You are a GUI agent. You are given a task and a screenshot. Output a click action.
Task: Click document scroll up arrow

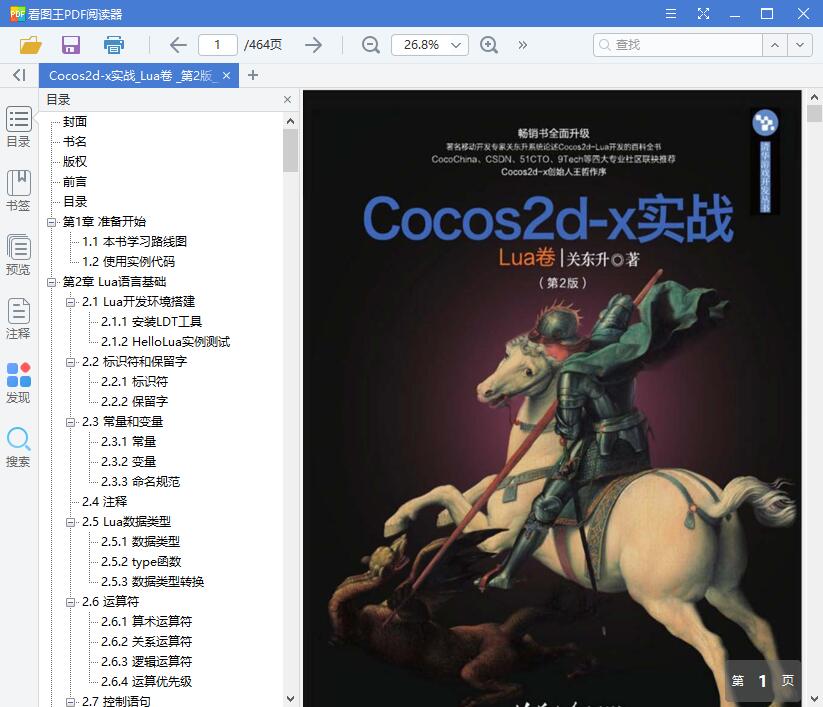(x=814, y=97)
